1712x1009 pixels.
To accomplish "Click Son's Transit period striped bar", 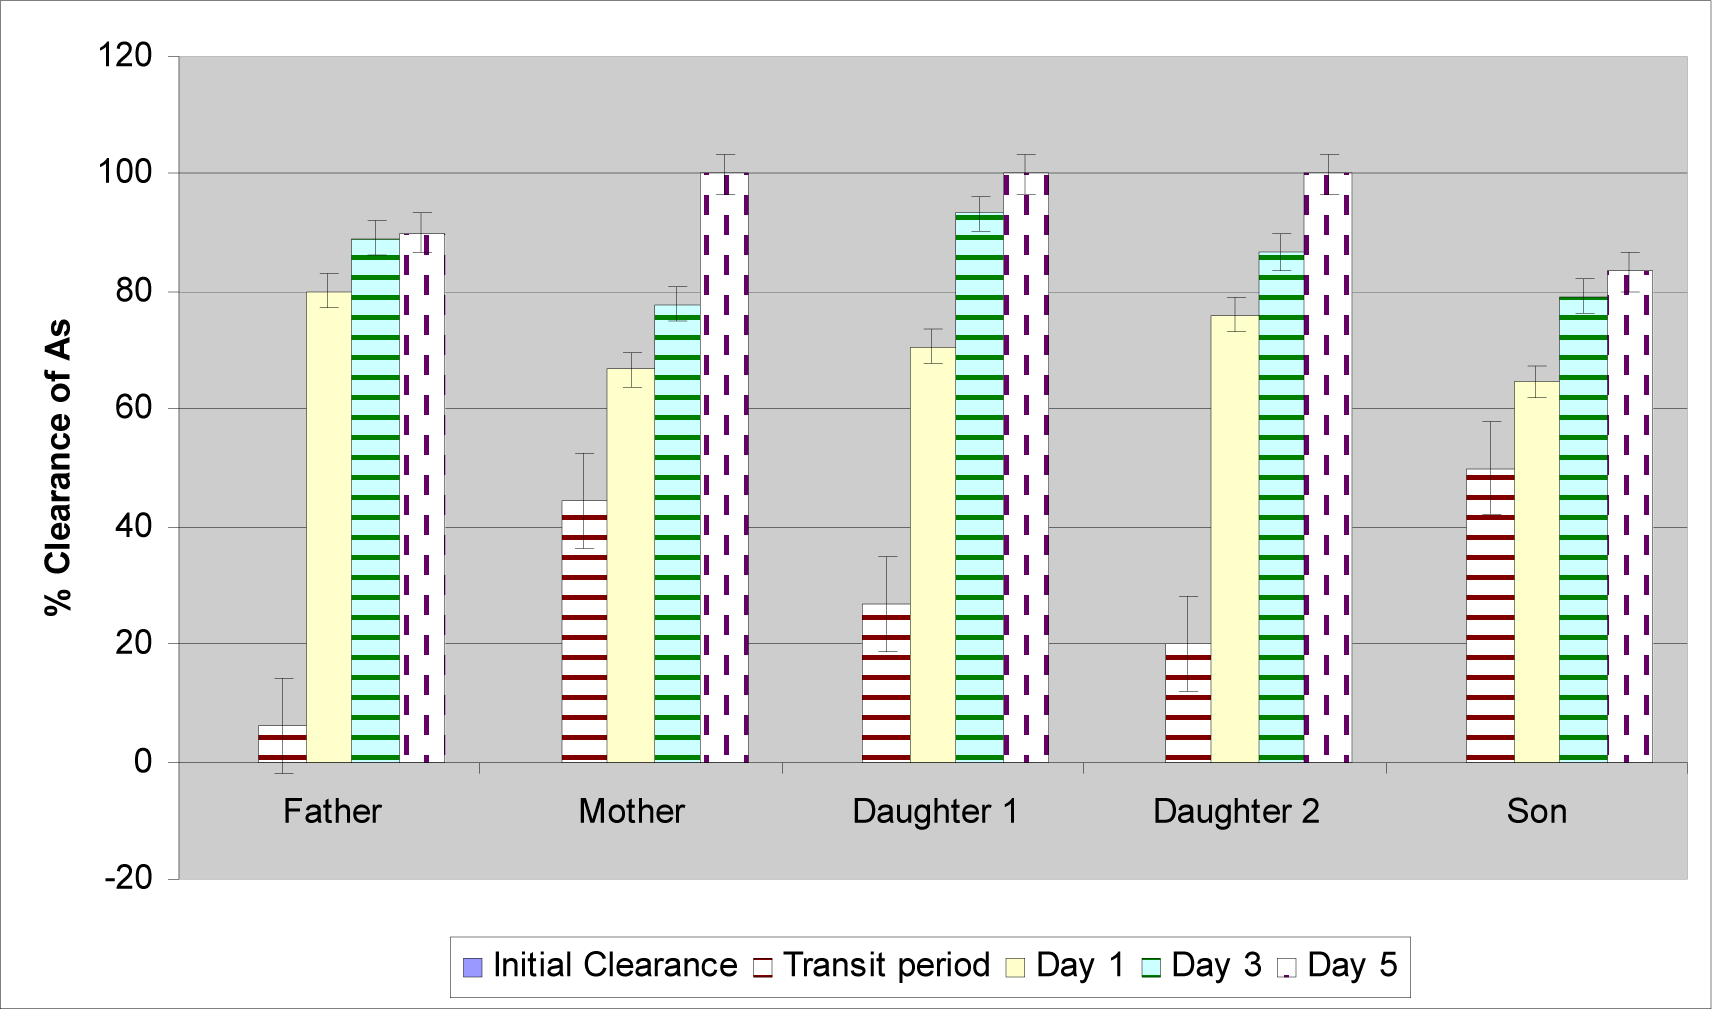I will 1490,615.
